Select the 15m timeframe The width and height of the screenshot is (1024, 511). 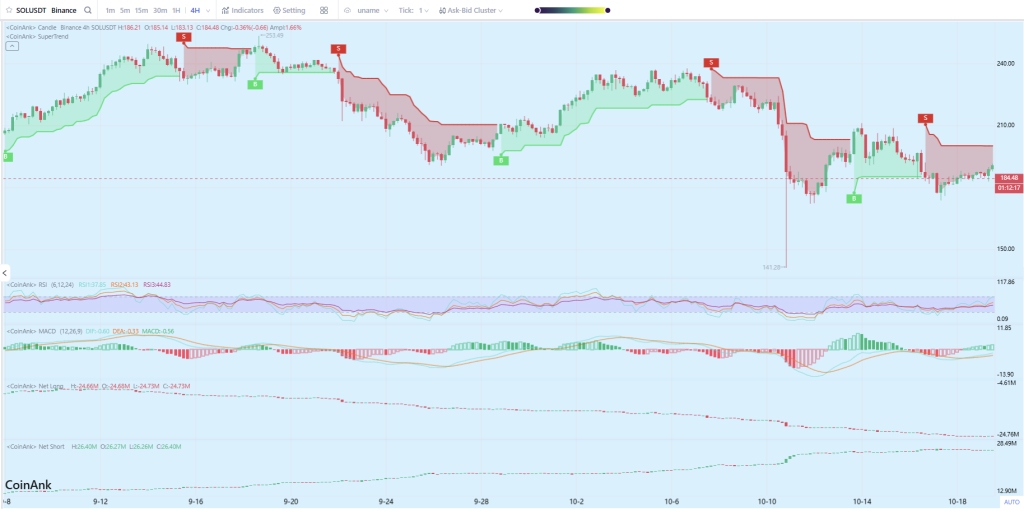[141, 10]
